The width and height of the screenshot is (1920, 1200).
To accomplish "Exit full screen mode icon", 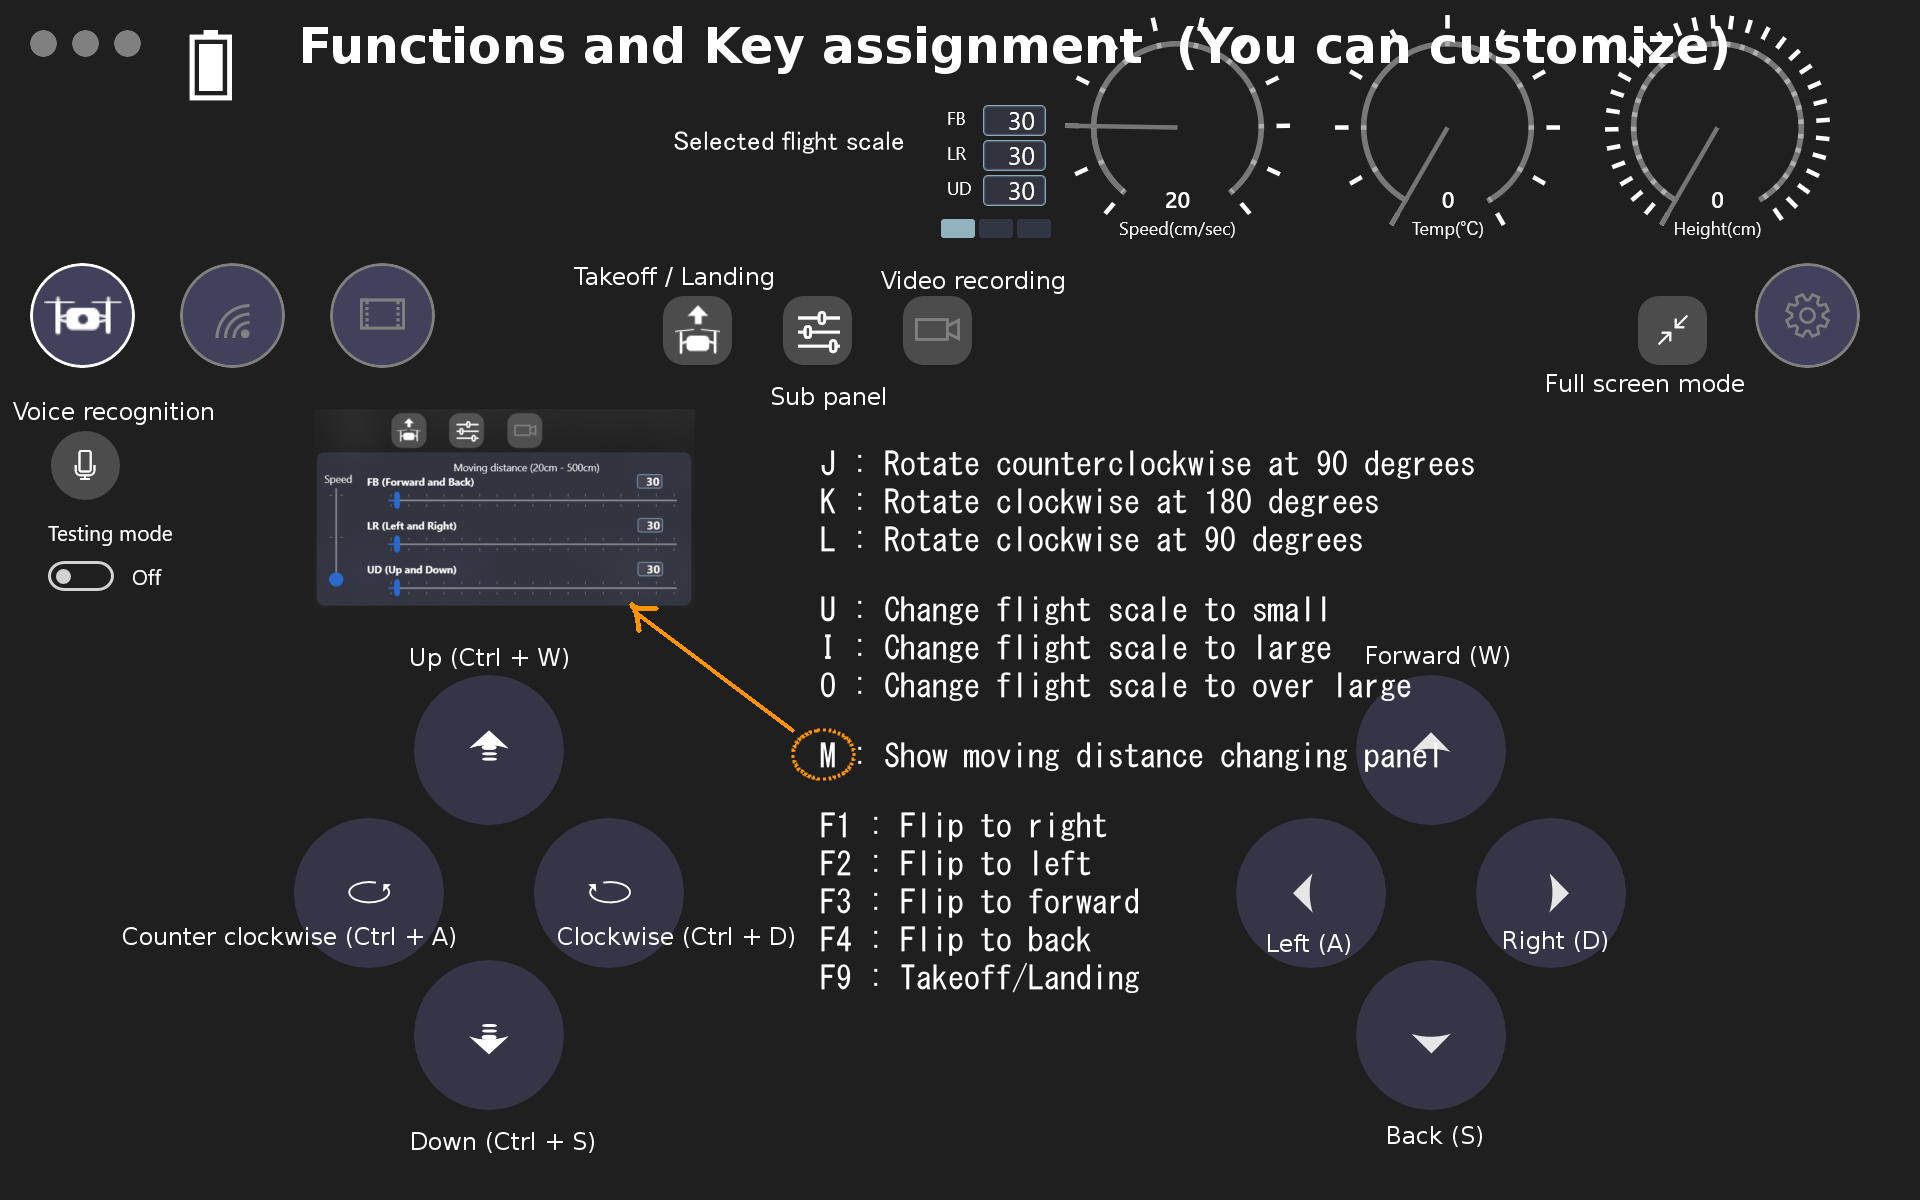I will click(1672, 330).
